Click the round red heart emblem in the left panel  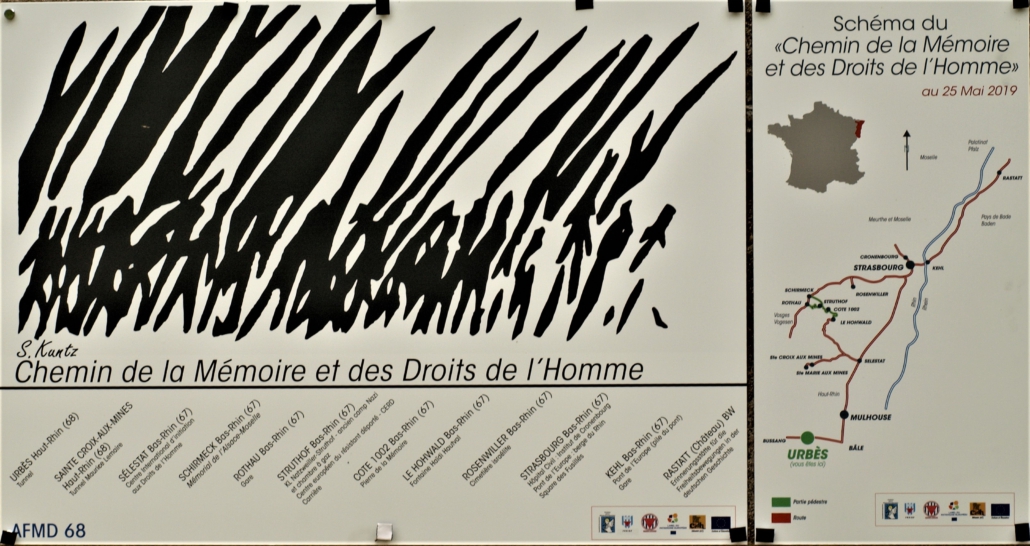click(650, 522)
